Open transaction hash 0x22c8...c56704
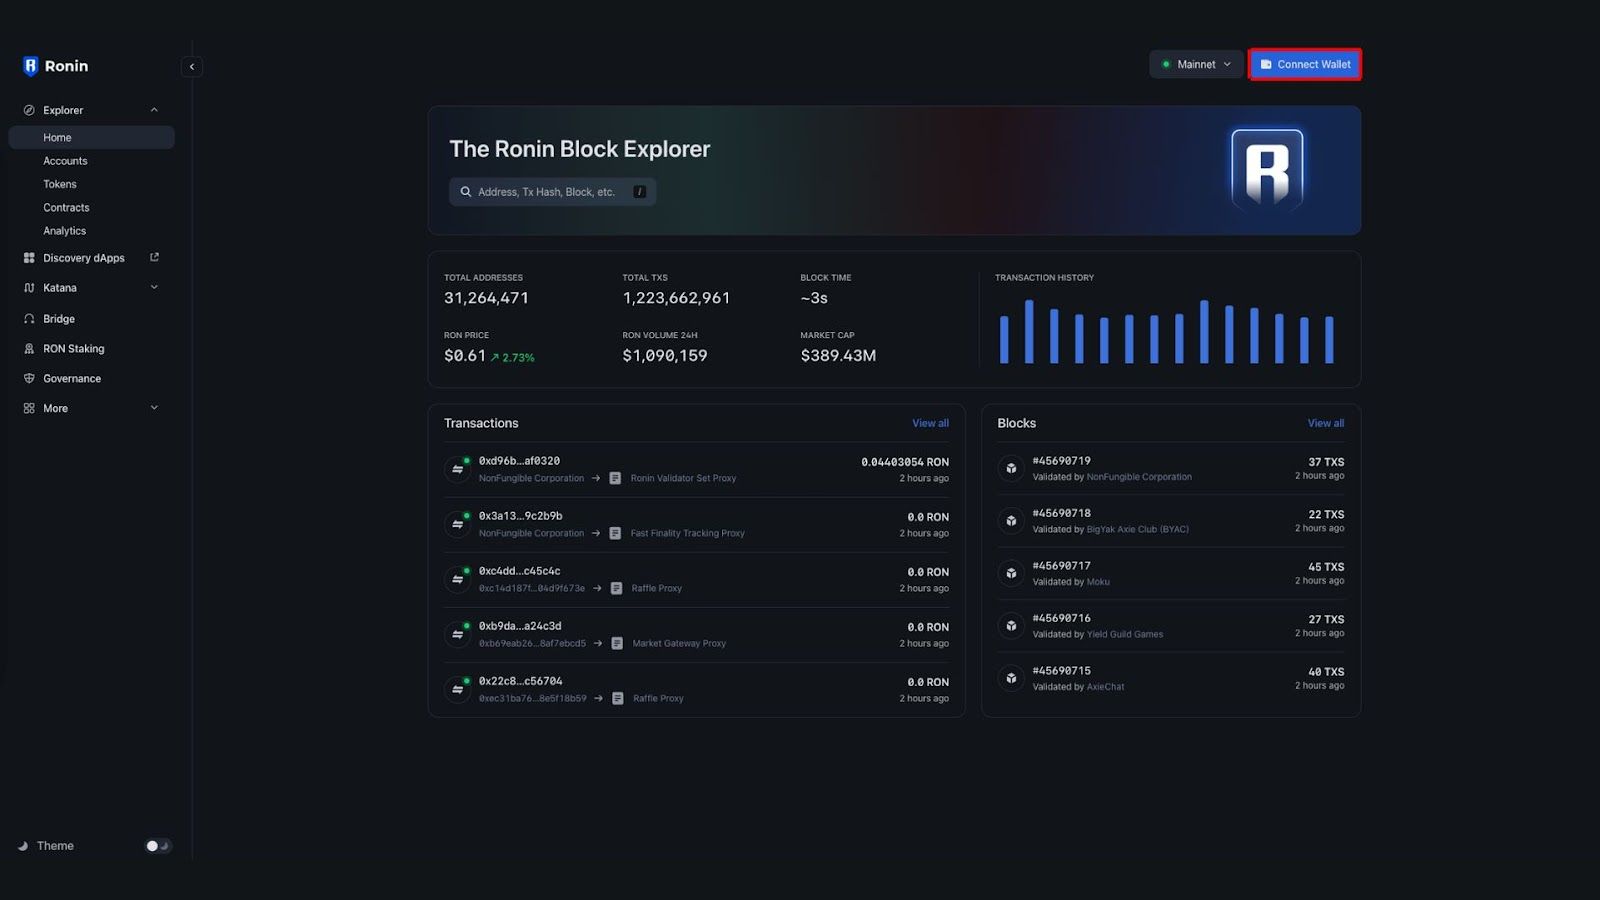The width and height of the screenshot is (1600, 900). click(520, 681)
